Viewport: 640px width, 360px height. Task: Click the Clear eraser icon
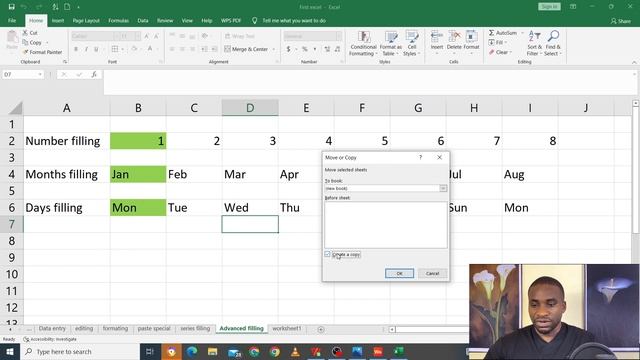click(x=491, y=52)
